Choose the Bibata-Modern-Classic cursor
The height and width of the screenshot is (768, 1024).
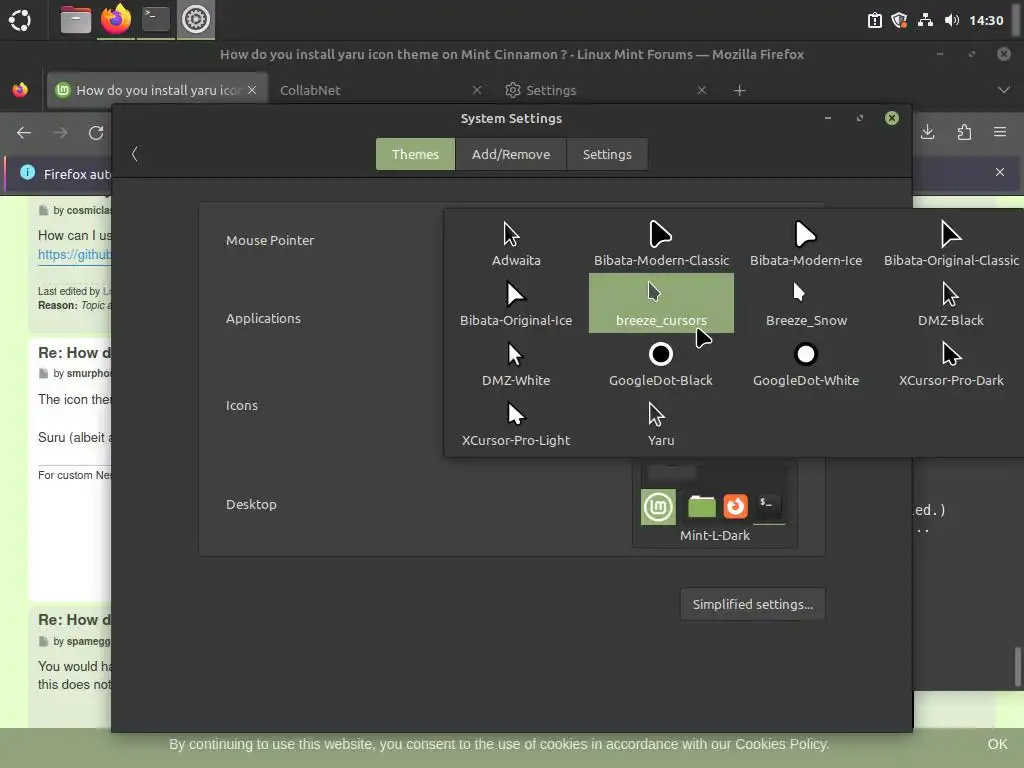point(661,244)
